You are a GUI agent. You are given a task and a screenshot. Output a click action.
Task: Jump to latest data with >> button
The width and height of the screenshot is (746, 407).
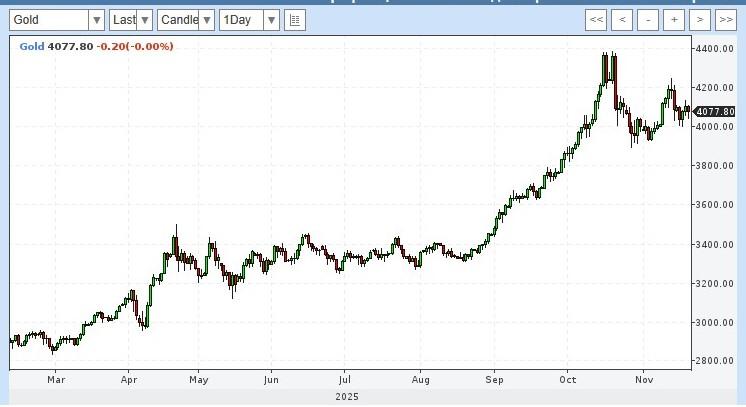[726, 20]
